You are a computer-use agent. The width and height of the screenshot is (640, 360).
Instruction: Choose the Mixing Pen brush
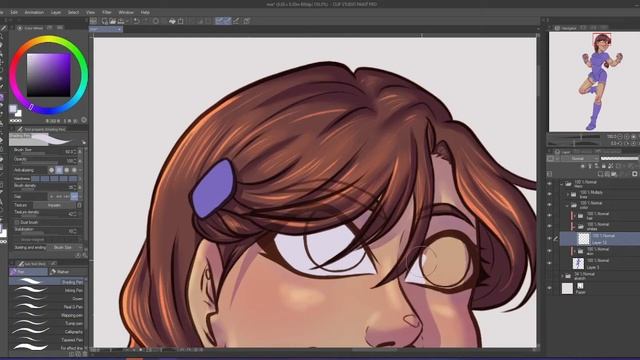tap(48, 290)
